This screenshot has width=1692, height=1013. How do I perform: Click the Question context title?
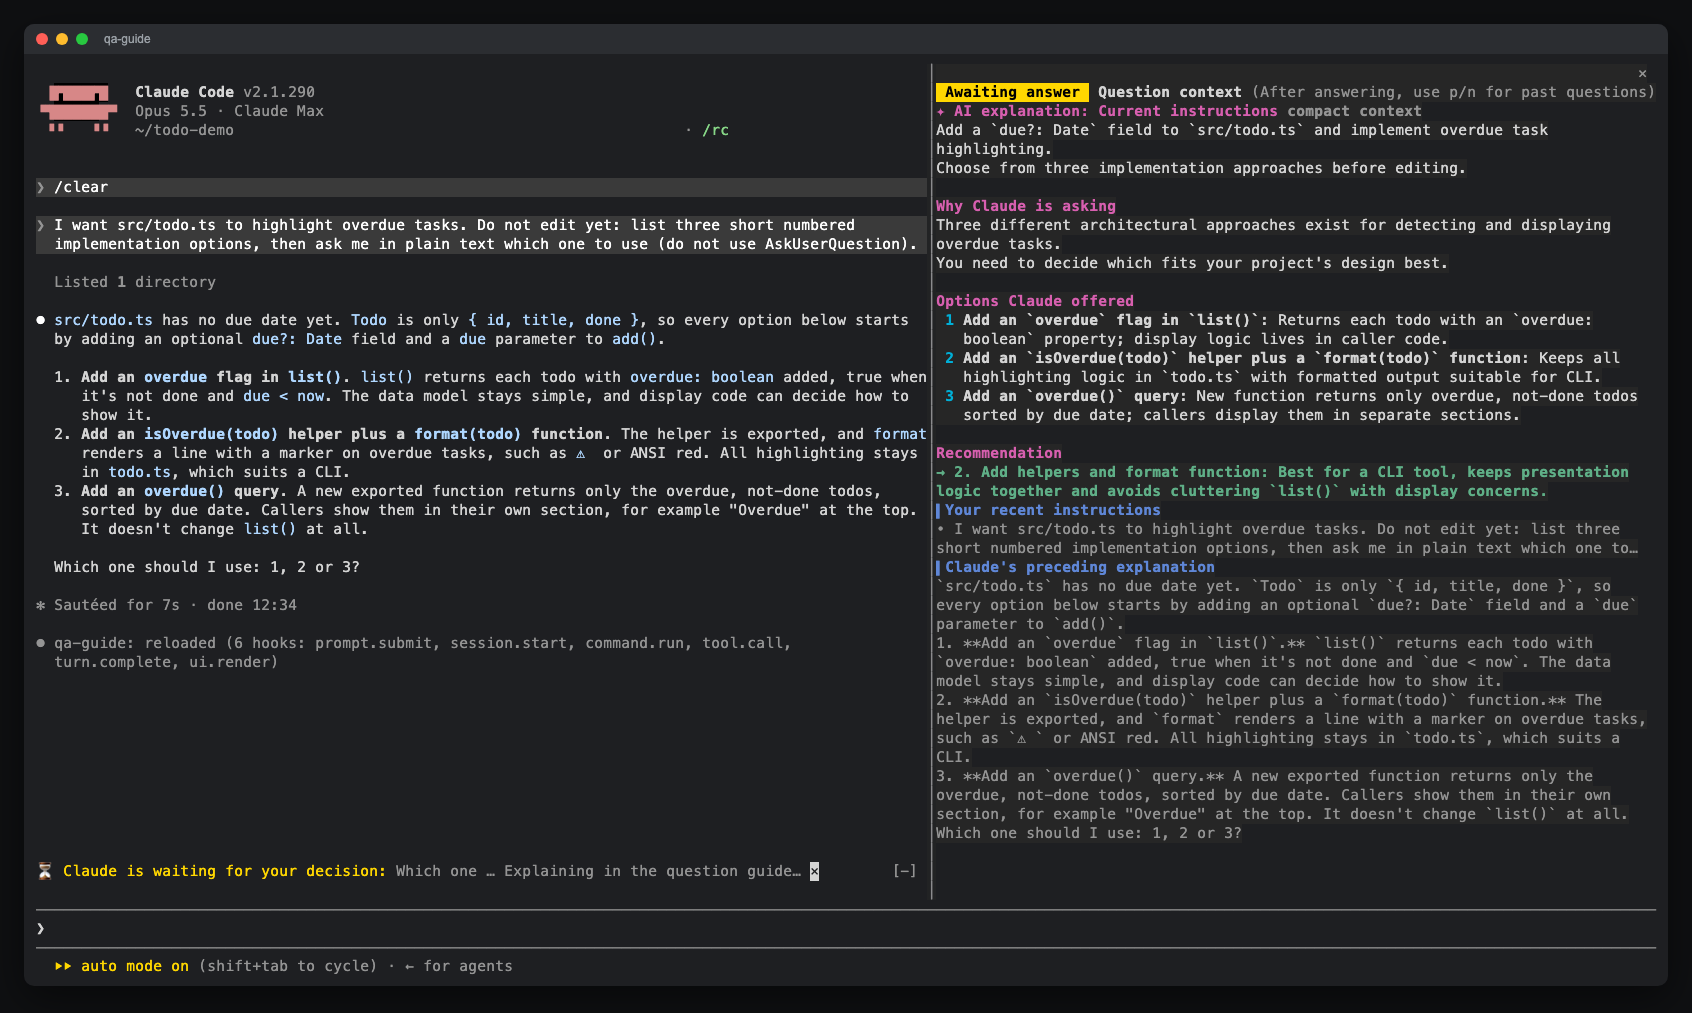[x=1170, y=92]
